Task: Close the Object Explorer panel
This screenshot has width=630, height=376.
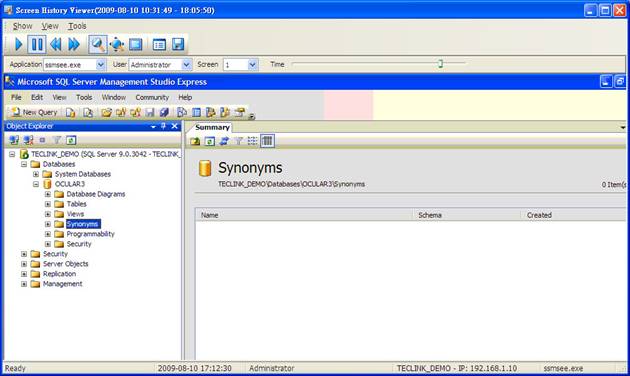Action: (x=174, y=126)
